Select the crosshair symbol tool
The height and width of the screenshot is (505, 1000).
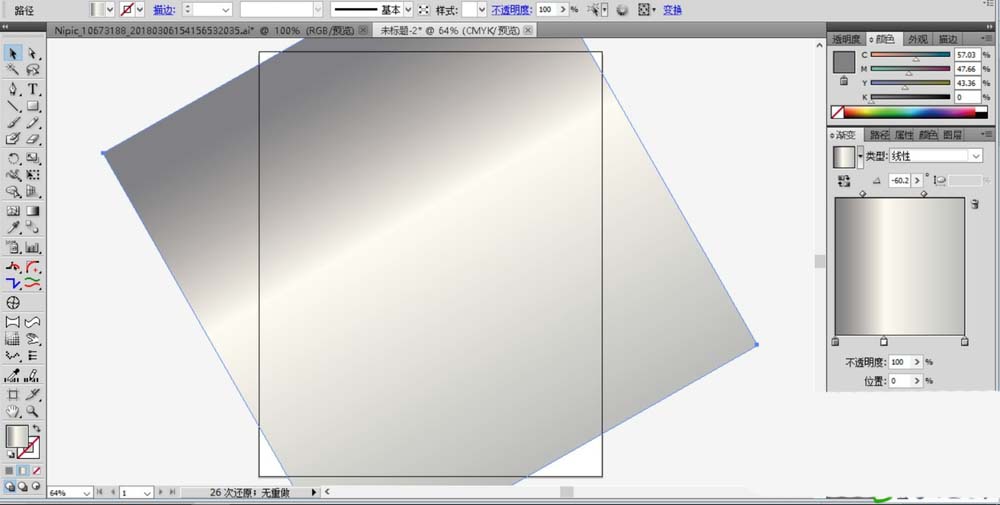(13, 302)
